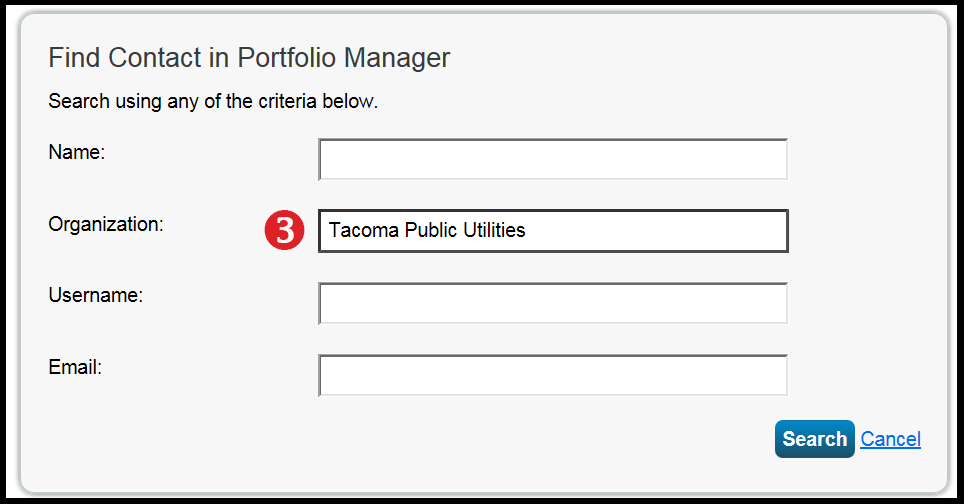Select the Username text field
964x504 pixels.
tap(553, 303)
